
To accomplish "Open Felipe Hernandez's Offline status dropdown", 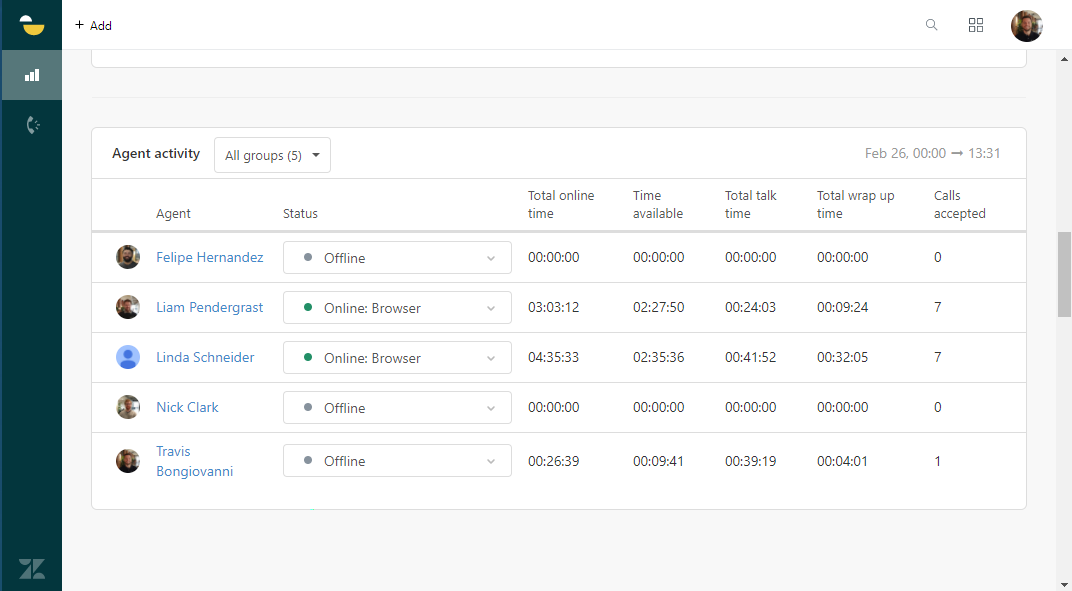I will tap(397, 258).
